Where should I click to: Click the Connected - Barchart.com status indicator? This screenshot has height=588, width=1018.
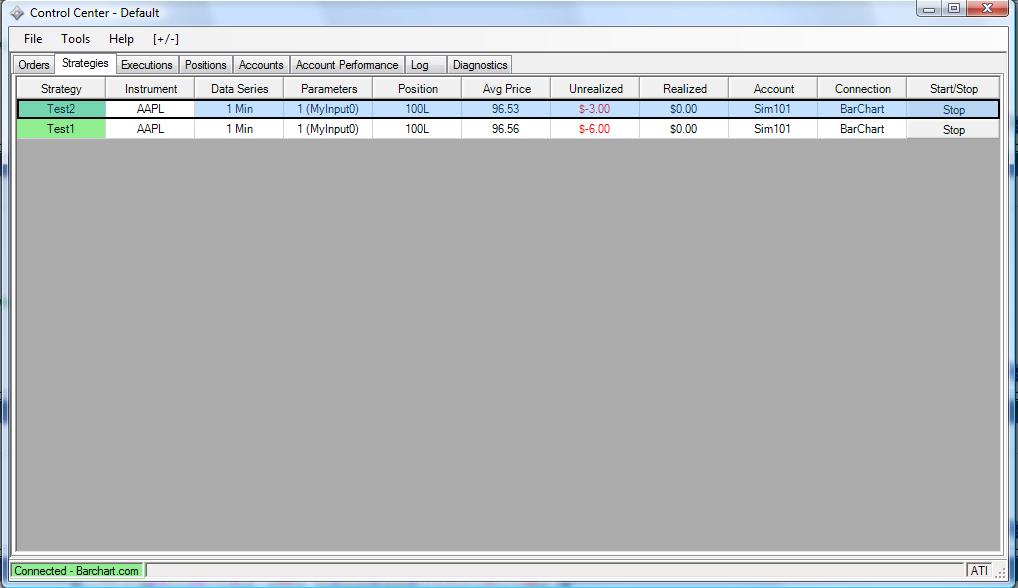click(x=77, y=571)
